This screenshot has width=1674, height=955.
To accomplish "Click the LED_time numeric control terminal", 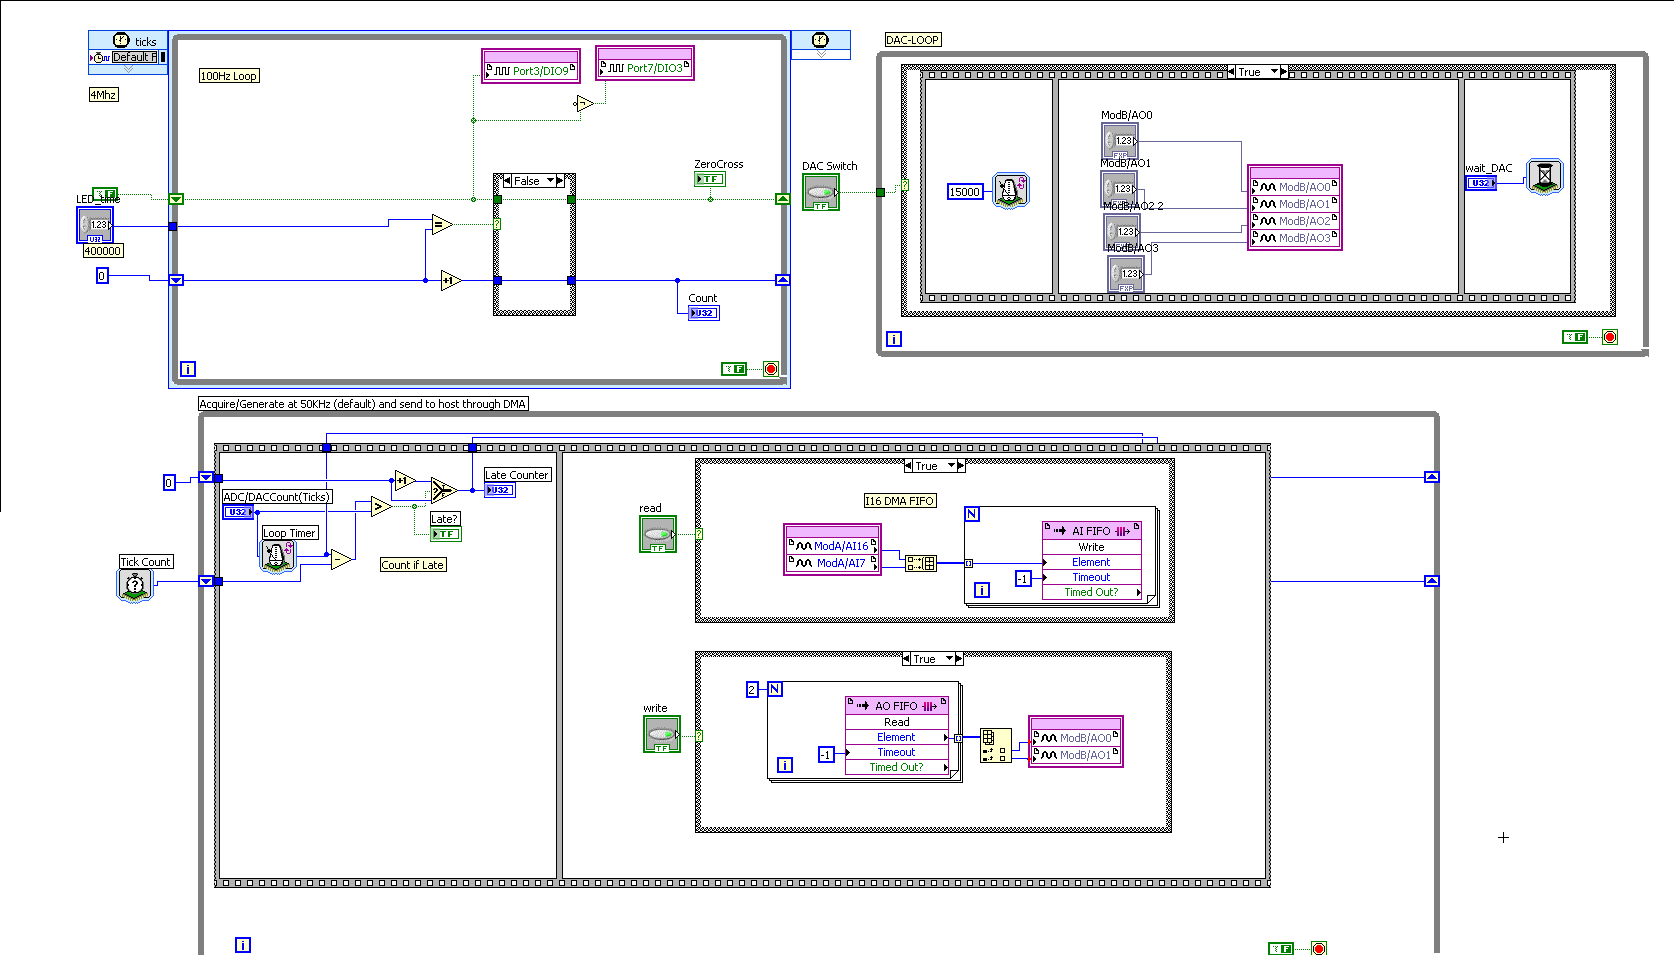I will [95, 225].
